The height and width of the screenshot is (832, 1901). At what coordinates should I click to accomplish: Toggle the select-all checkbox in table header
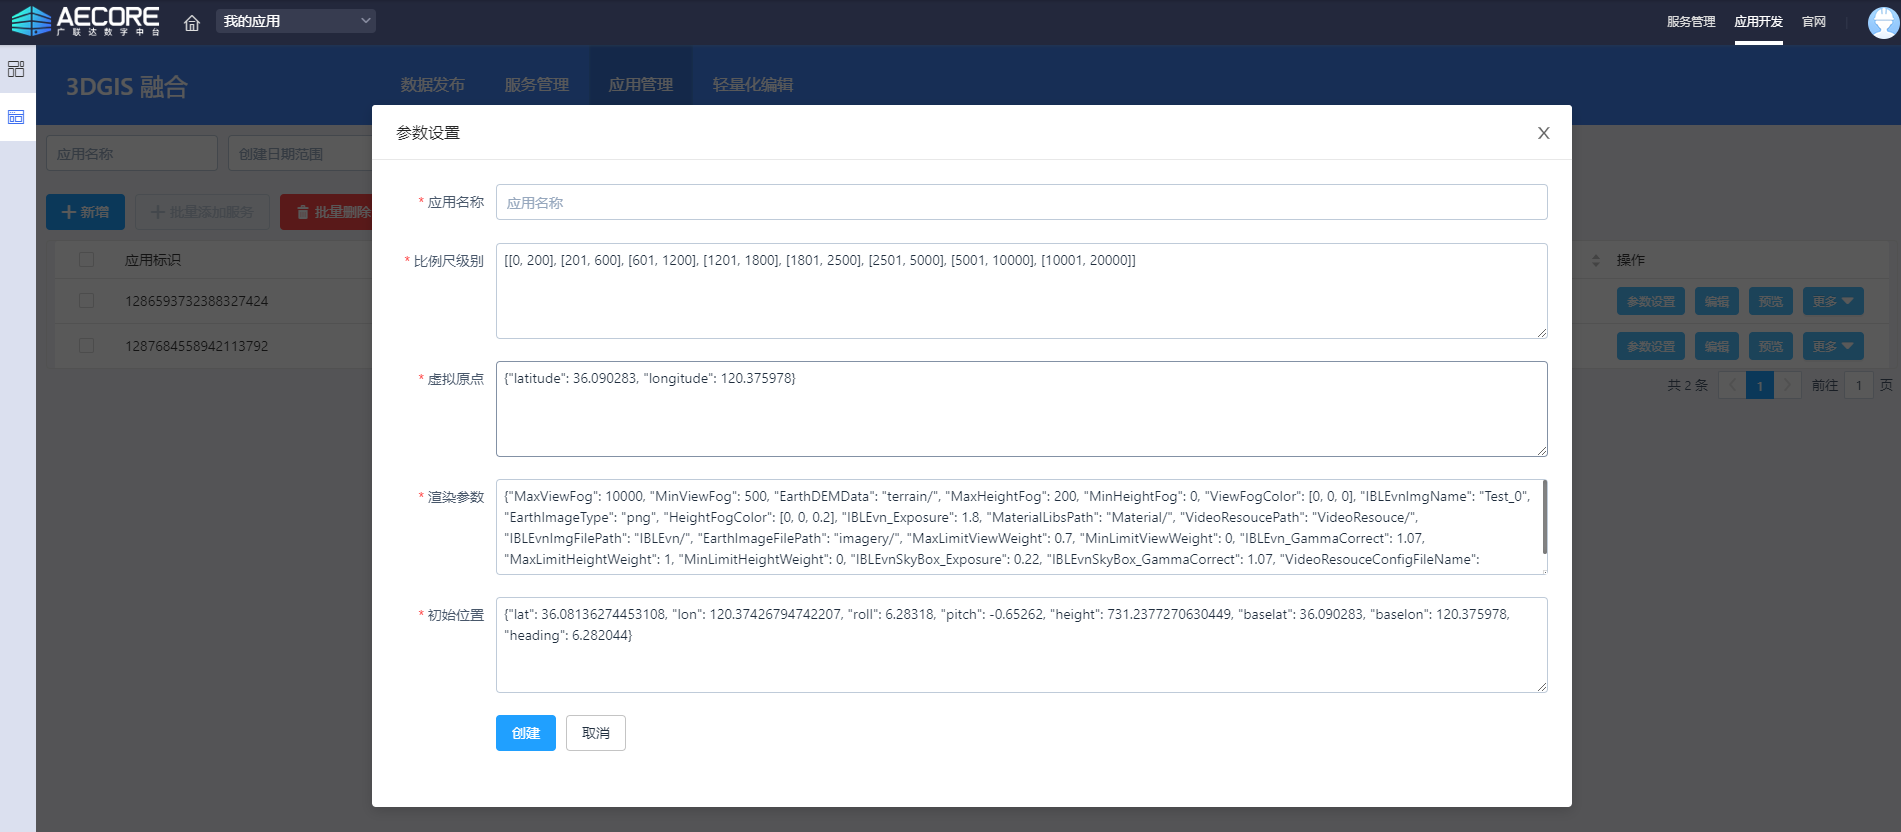[x=87, y=260]
